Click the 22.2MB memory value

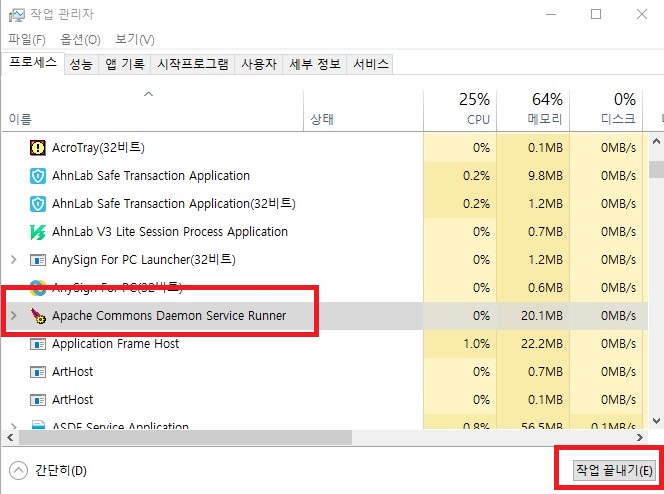point(542,344)
